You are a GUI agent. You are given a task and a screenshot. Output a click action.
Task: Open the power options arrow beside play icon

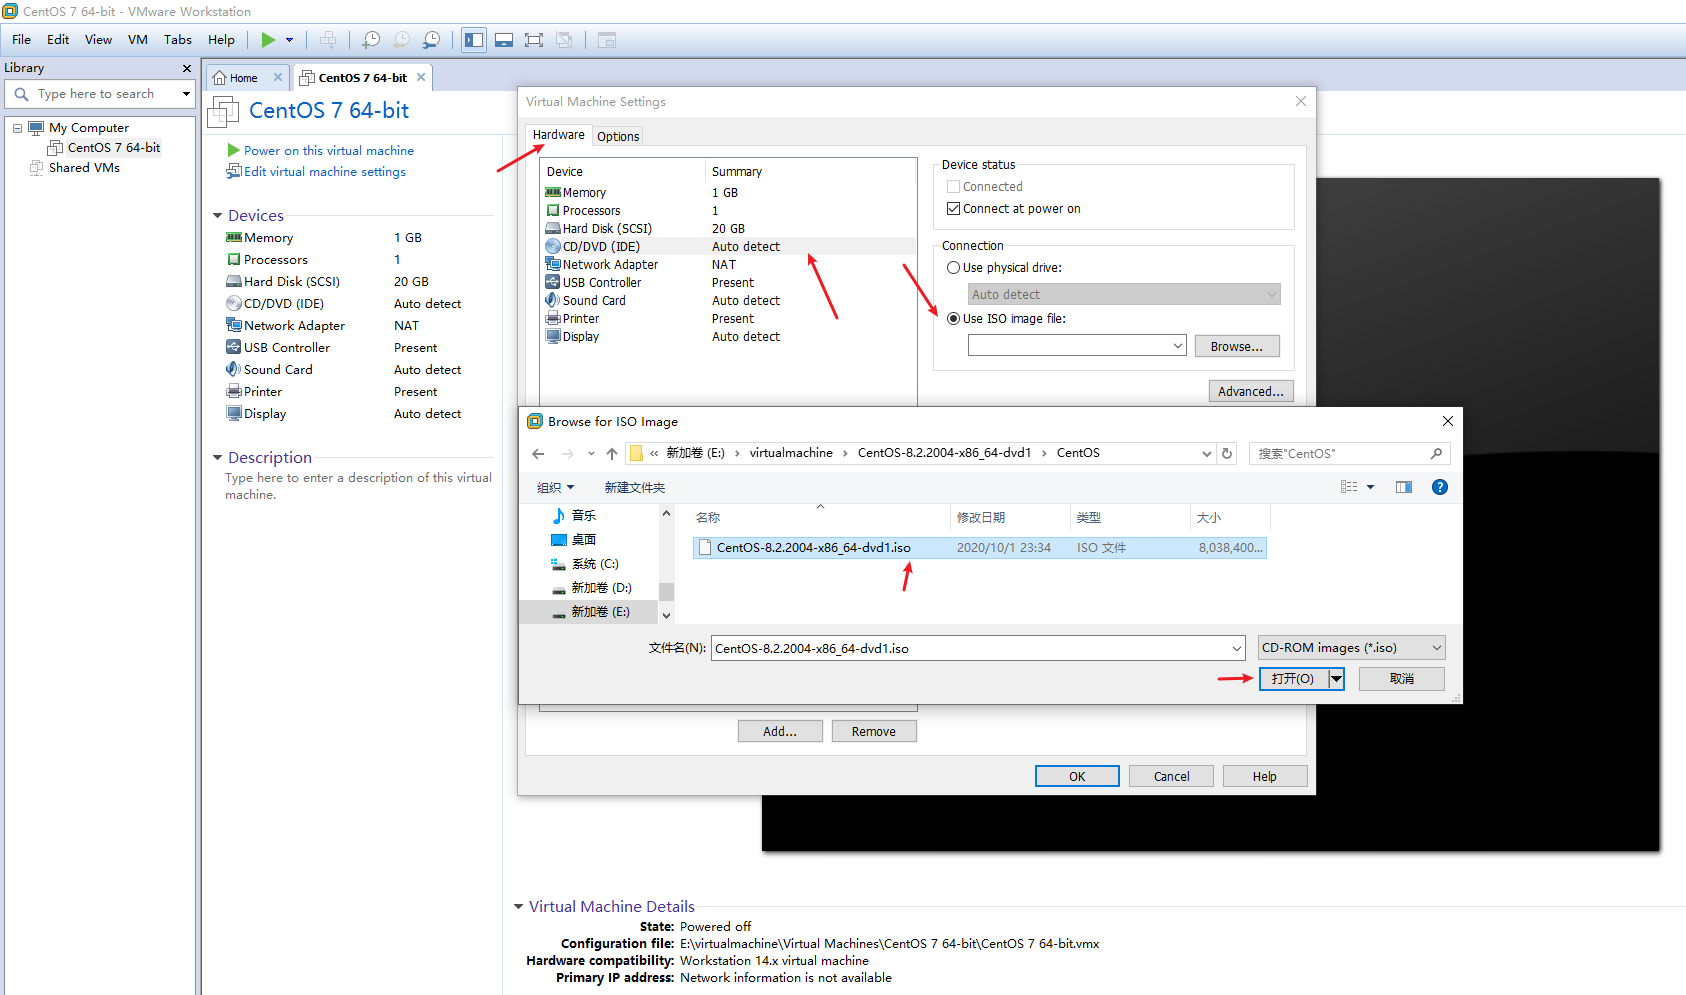point(290,40)
